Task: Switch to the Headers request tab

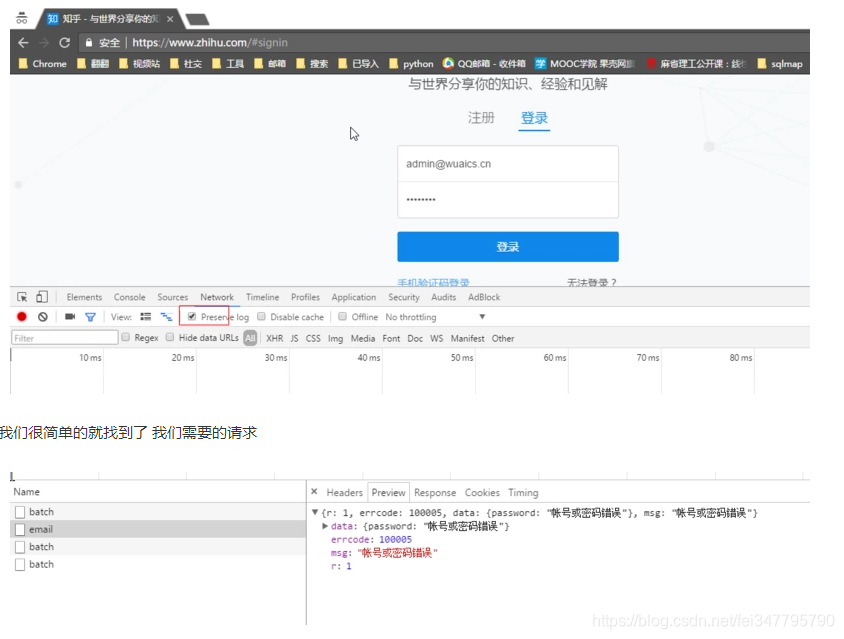Action: [x=344, y=493]
